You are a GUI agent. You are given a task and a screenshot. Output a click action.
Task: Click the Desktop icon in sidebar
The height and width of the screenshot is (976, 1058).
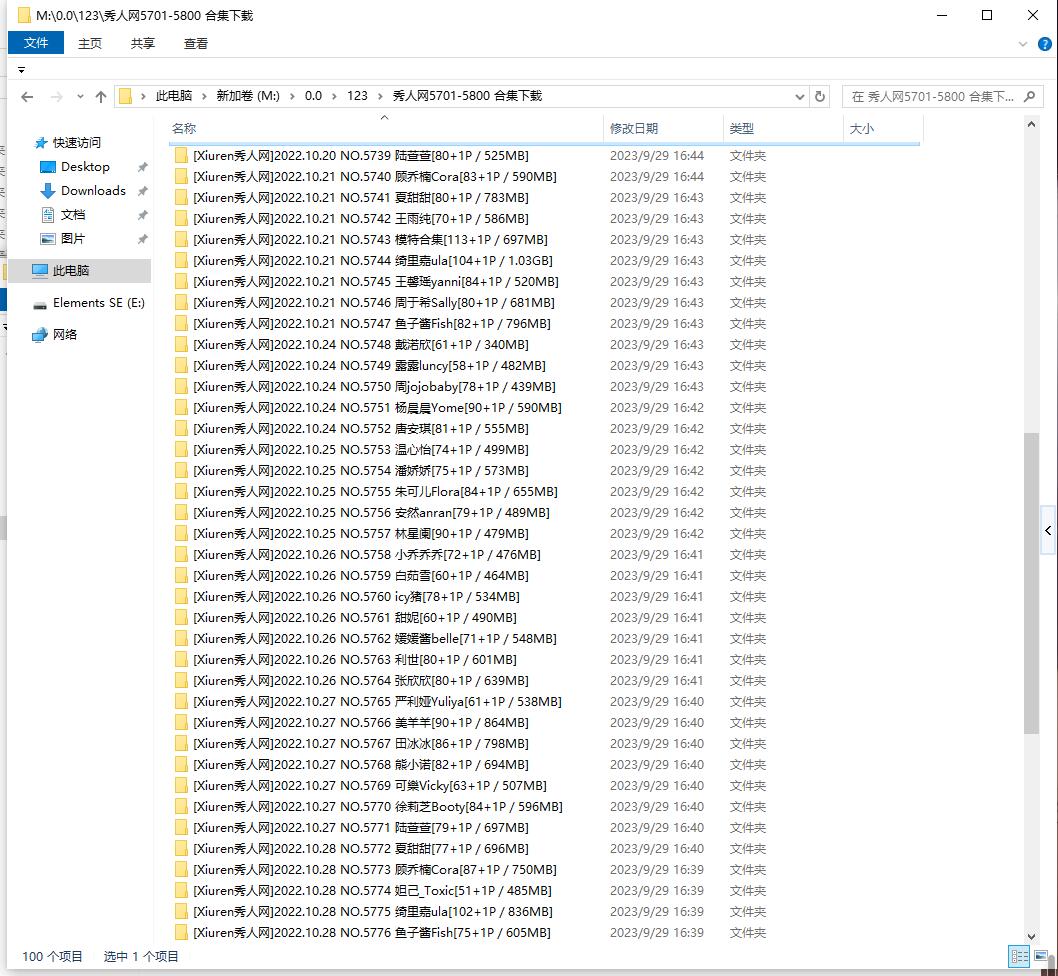coord(47,167)
